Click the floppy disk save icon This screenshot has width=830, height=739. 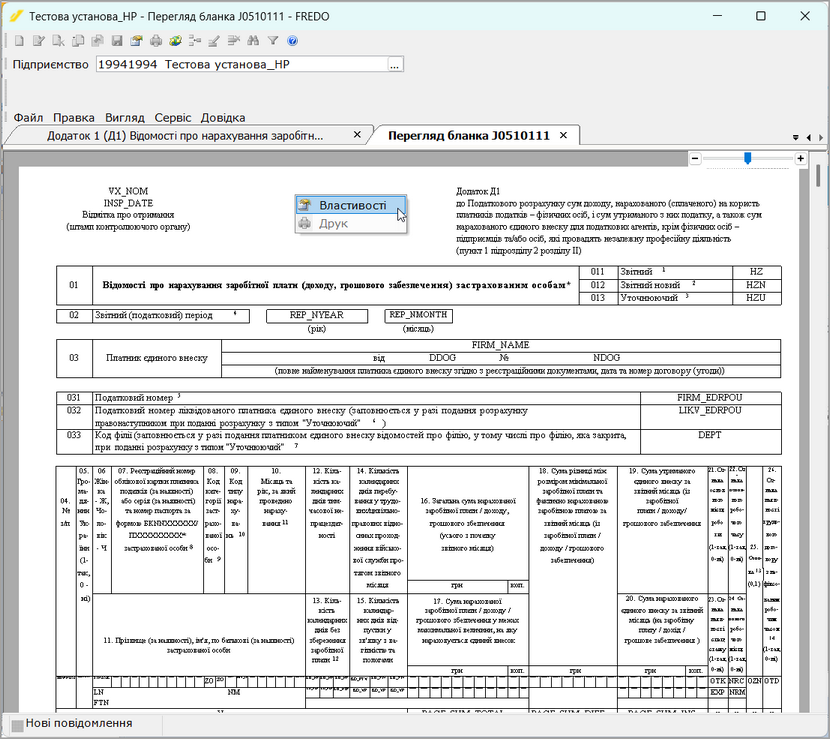(x=117, y=41)
